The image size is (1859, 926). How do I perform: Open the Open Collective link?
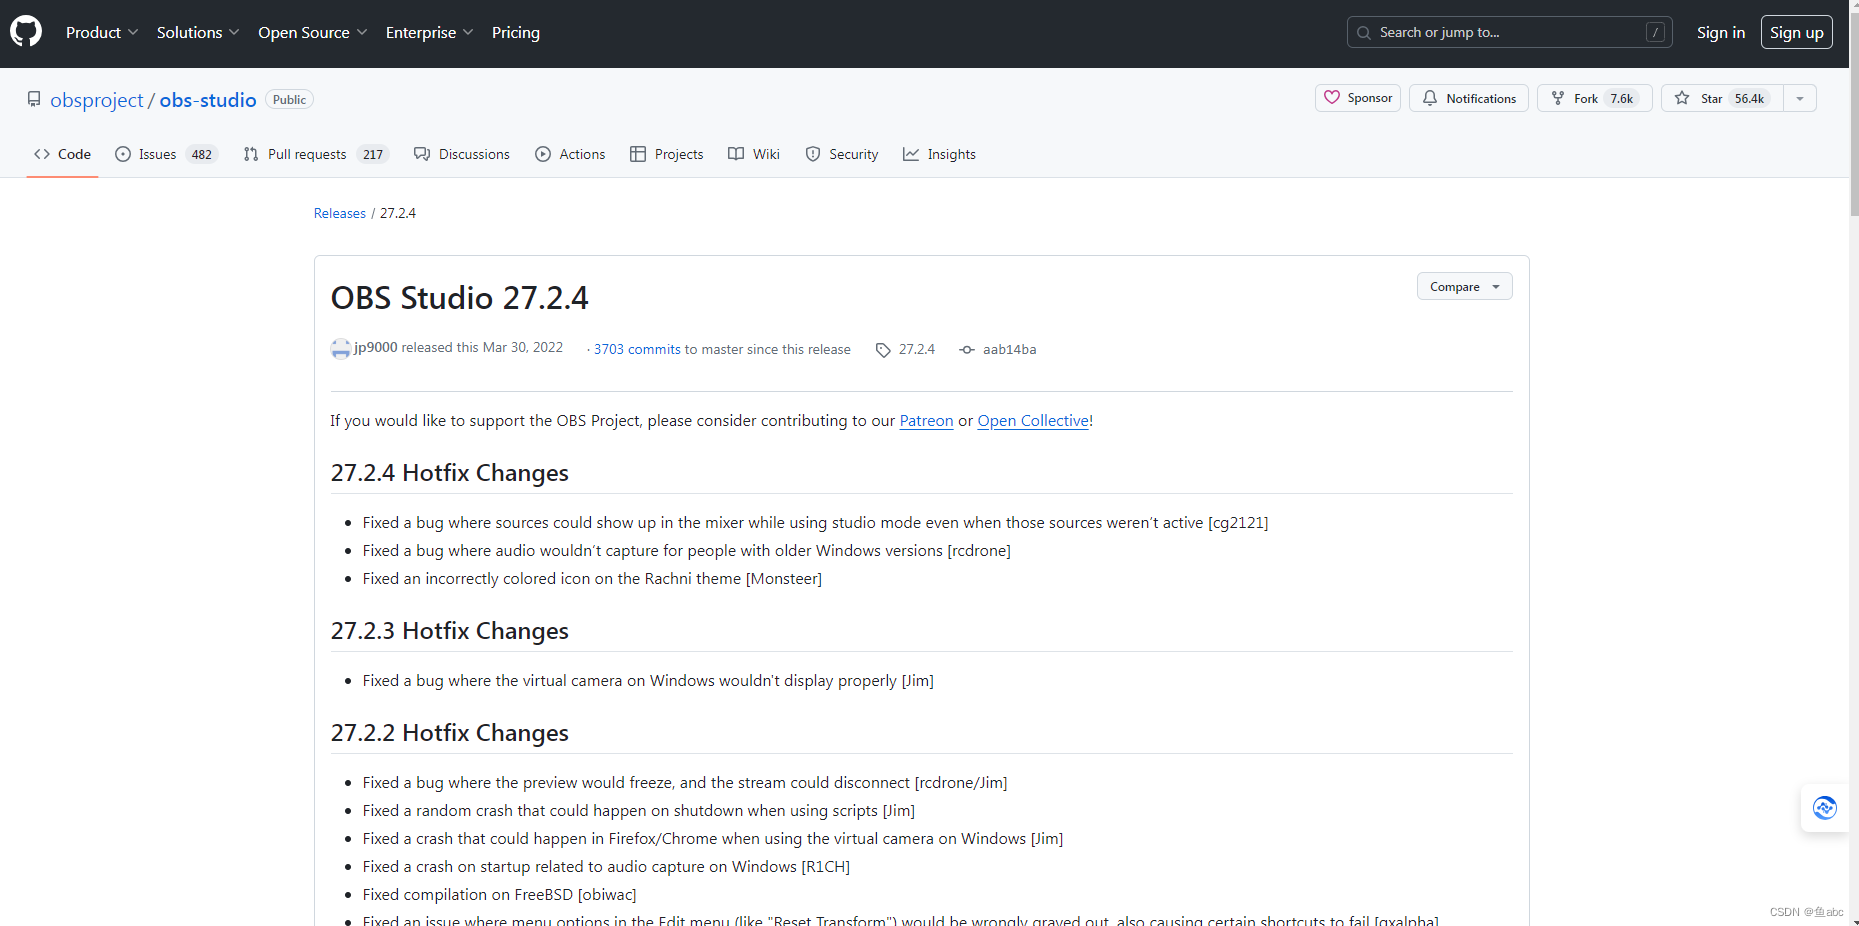pos(1033,421)
